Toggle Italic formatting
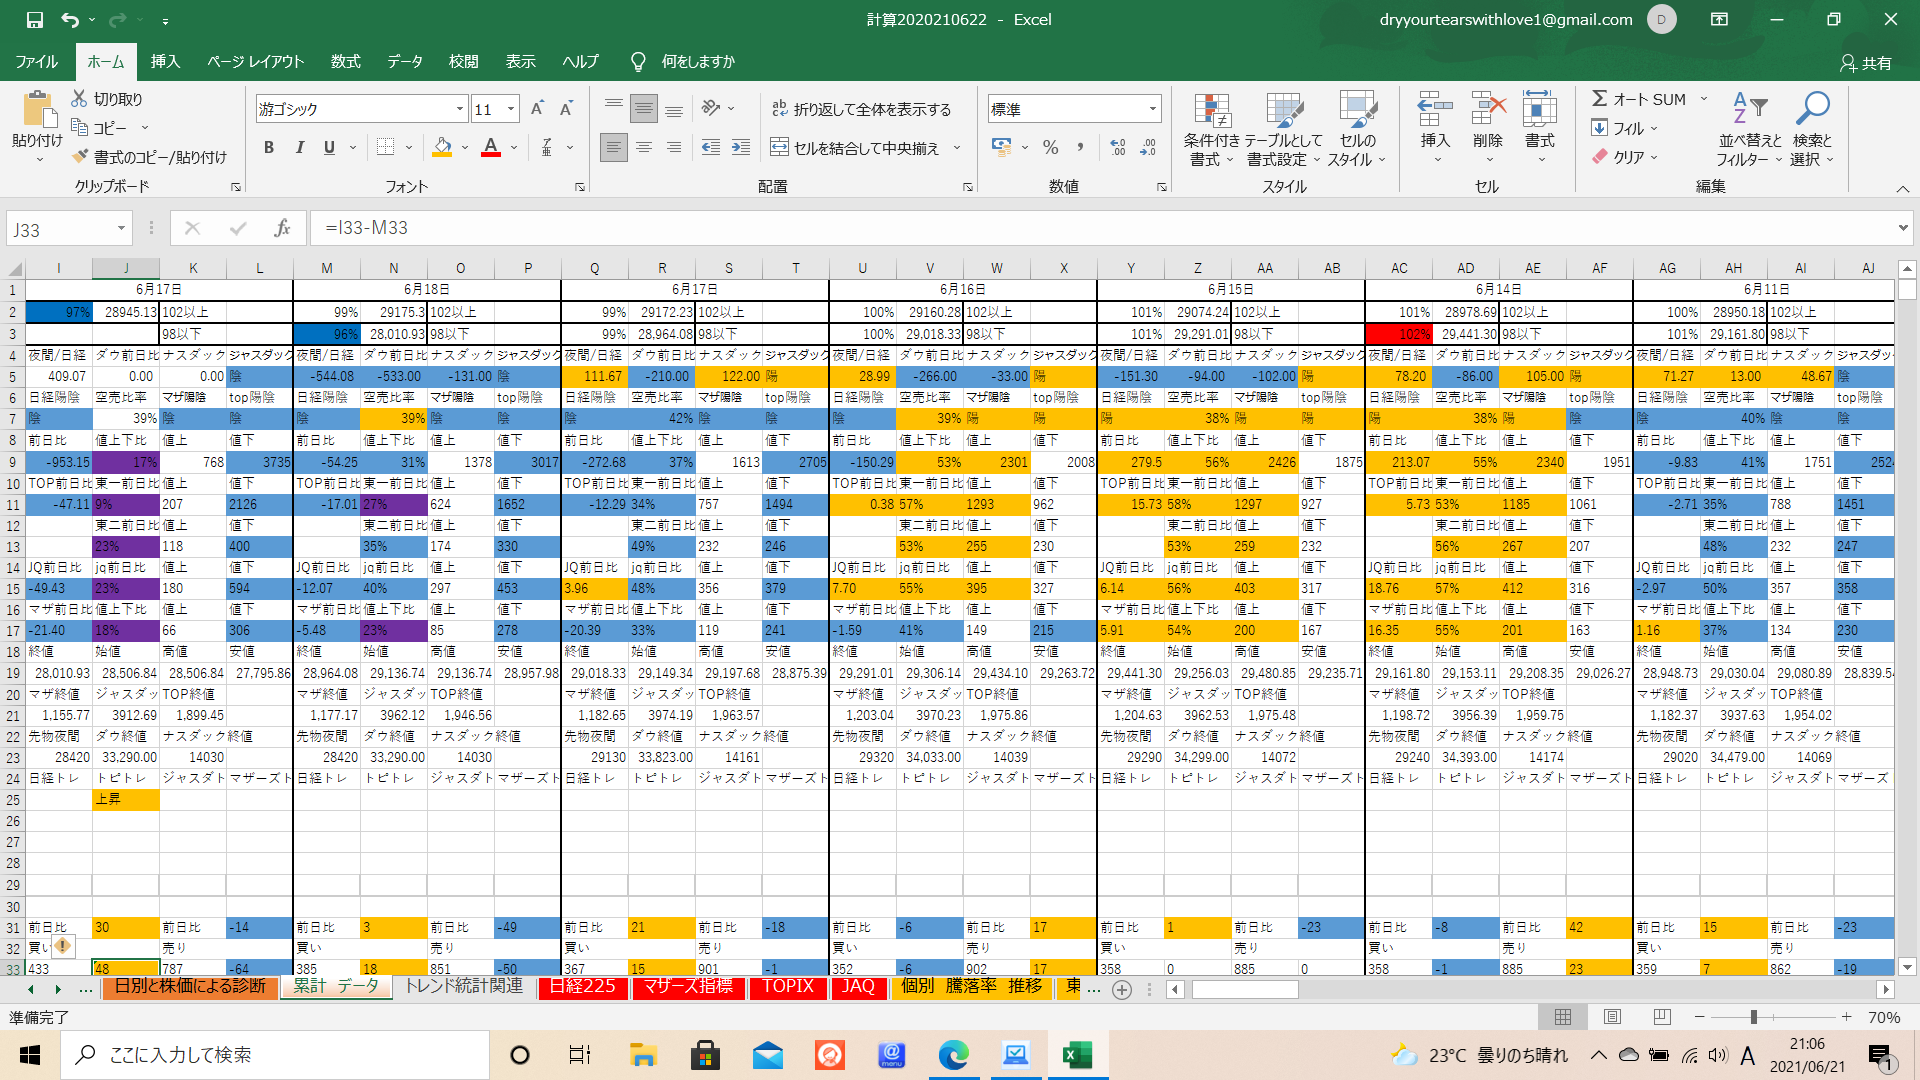The height and width of the screenshot is (1080, 1920). tap(299, 148)
